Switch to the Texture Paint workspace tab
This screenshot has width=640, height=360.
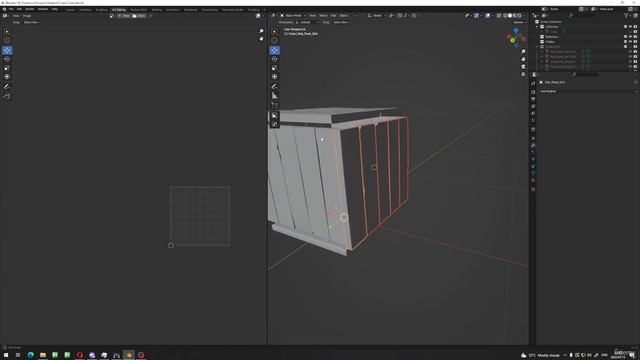tap(138, 9)
